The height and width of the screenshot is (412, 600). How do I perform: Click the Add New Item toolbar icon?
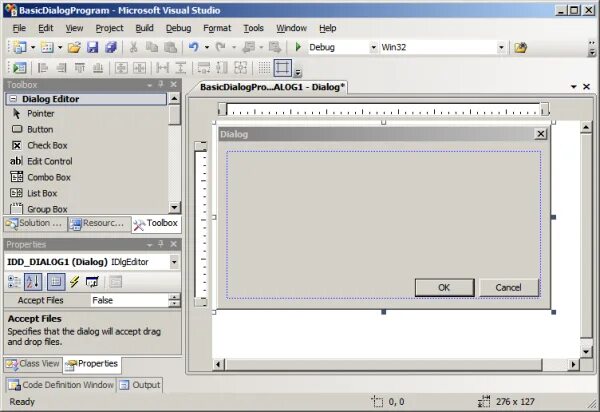[47, 47]
